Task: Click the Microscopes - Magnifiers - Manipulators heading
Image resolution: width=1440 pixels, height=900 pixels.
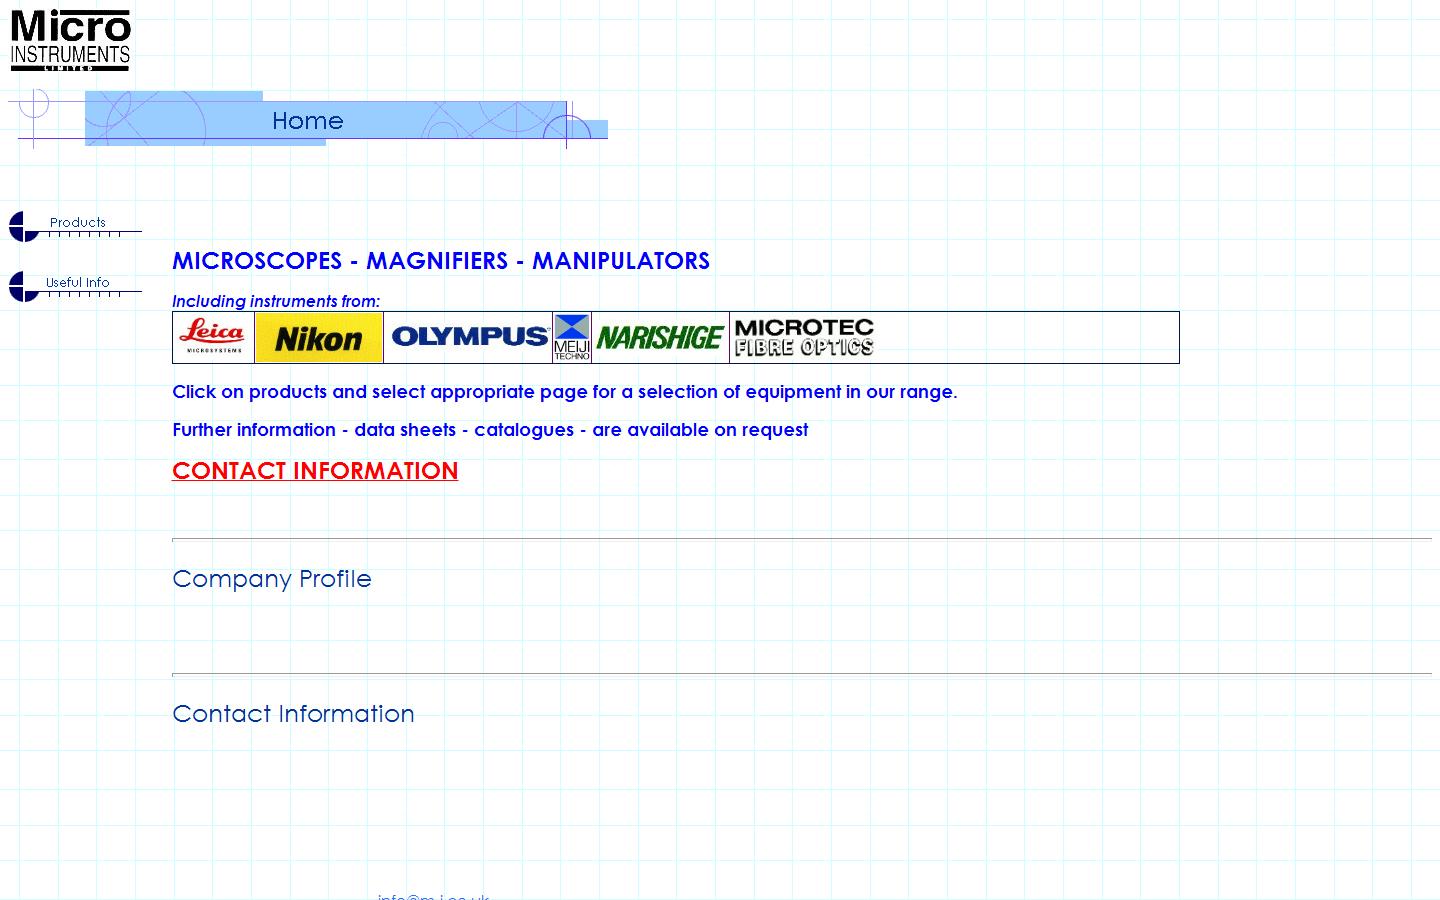Action: (441, 261)
